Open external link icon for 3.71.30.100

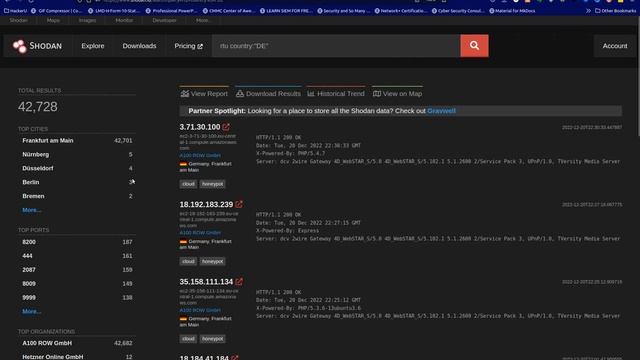coord(226,127)
